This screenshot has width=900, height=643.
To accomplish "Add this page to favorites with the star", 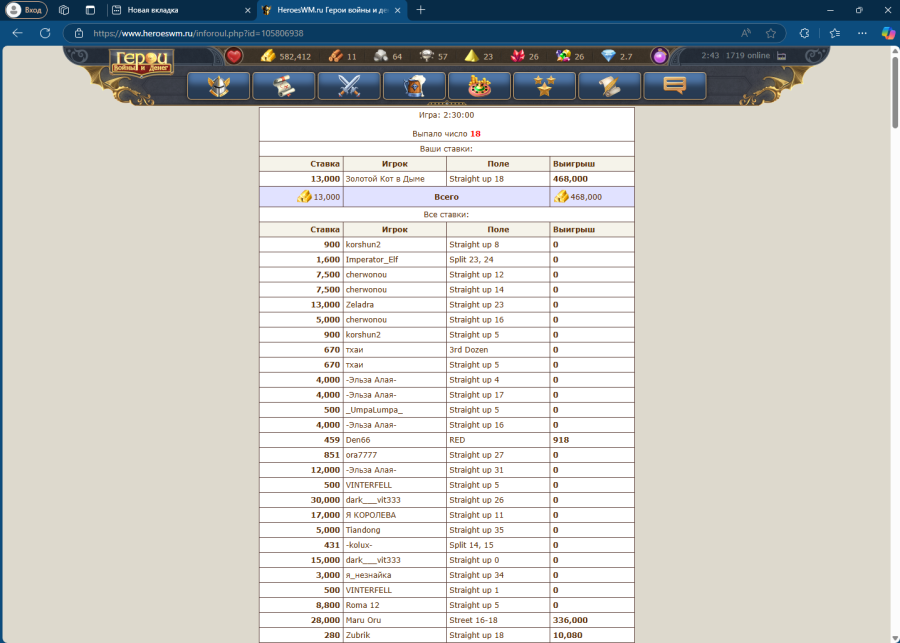I will 771,33.
